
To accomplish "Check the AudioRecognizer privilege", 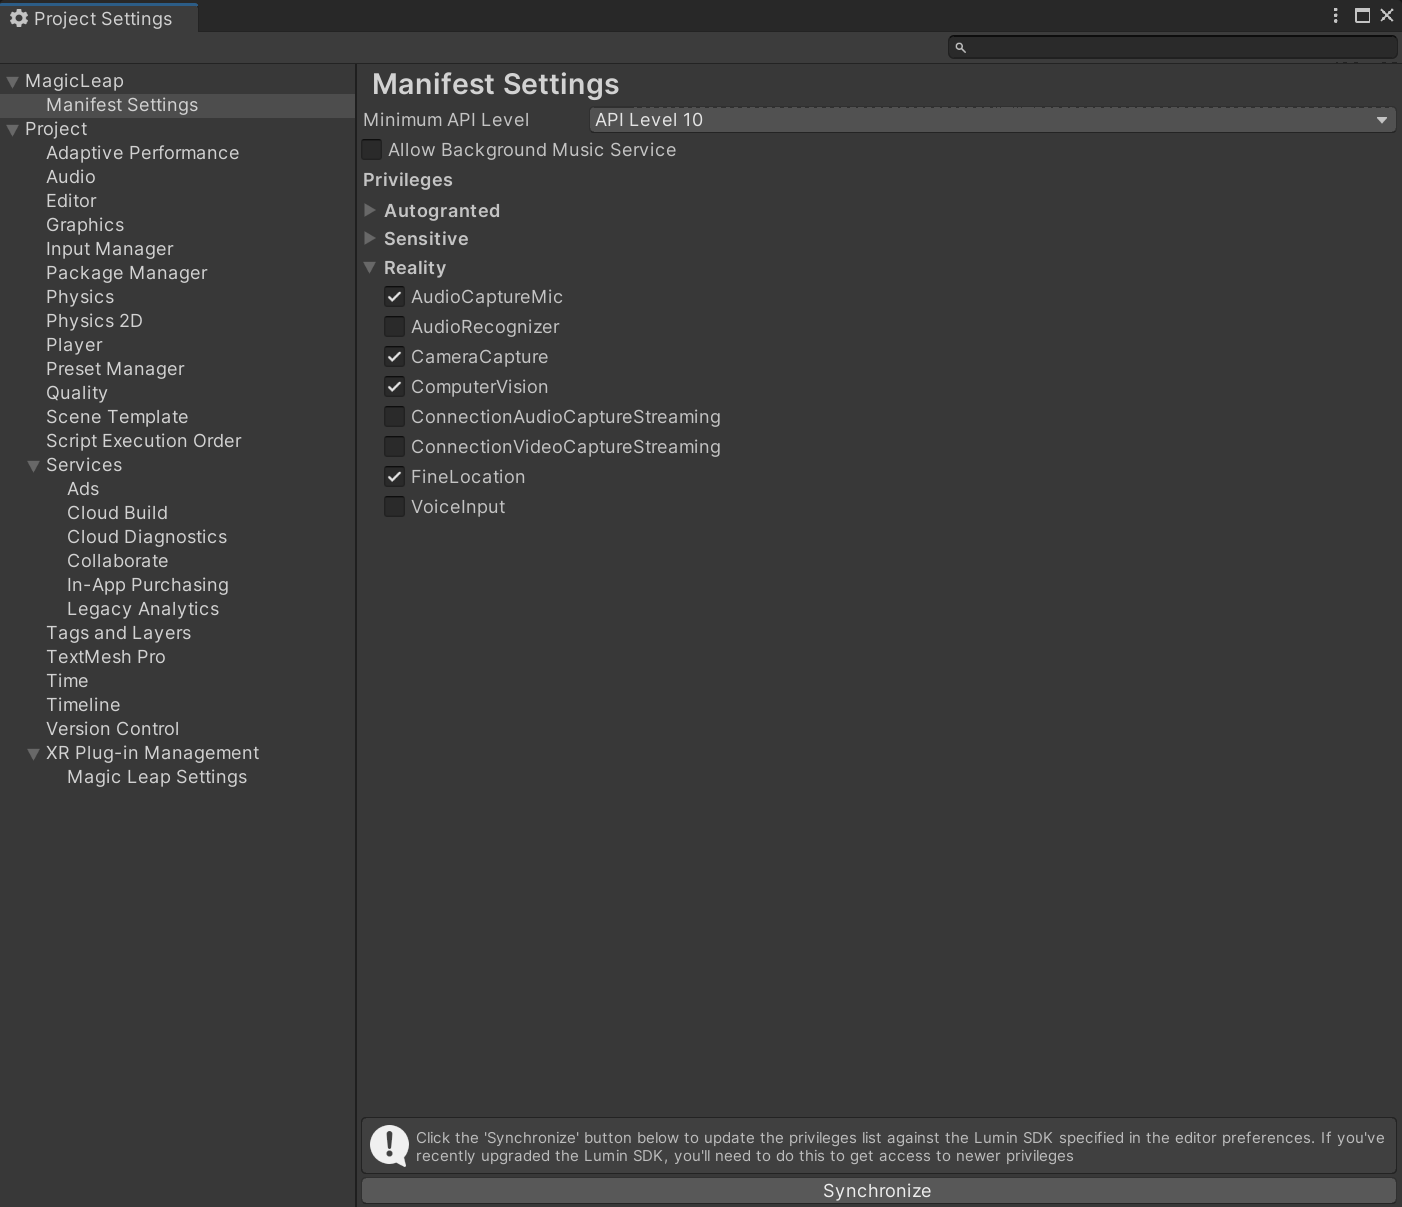I will (395, 327).
